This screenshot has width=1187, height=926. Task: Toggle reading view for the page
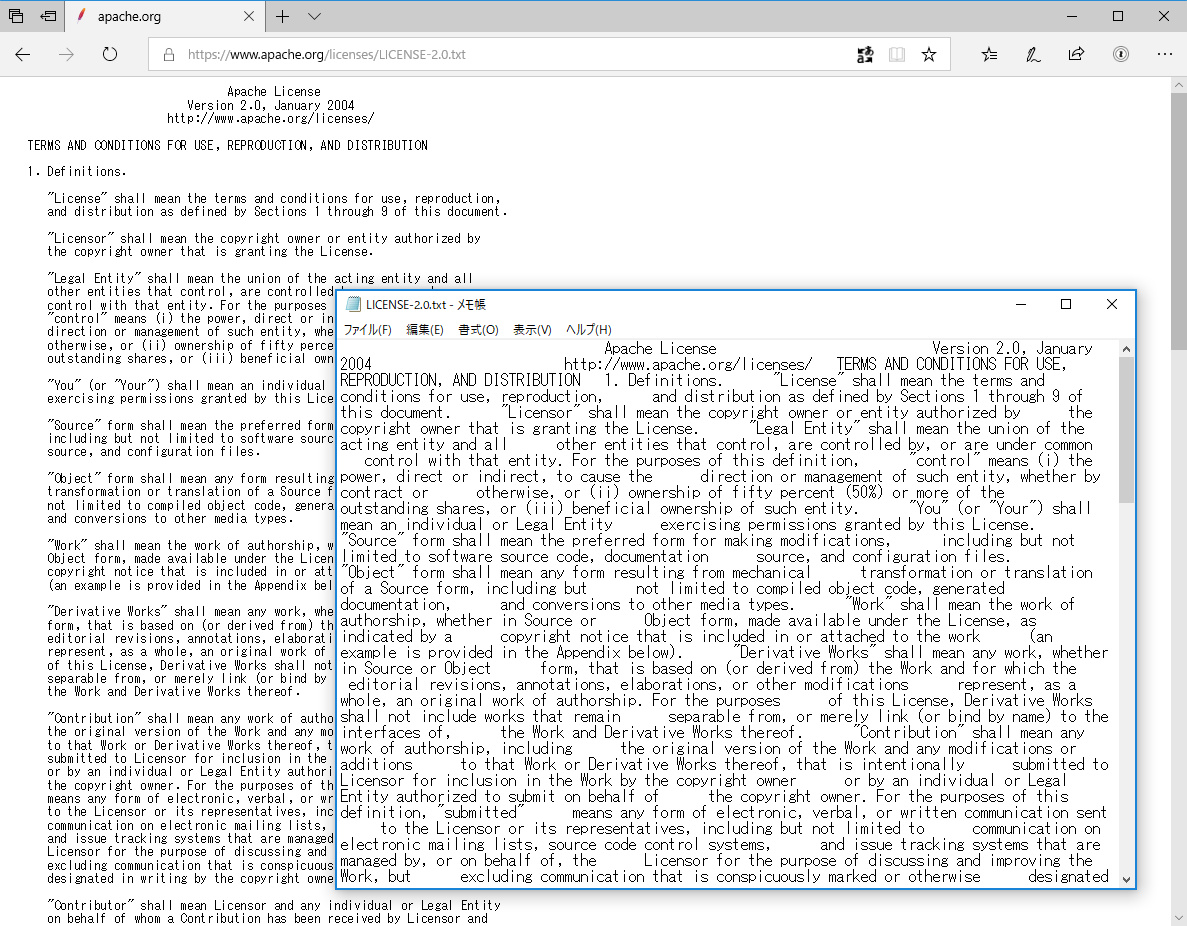[x=897, y=55]
